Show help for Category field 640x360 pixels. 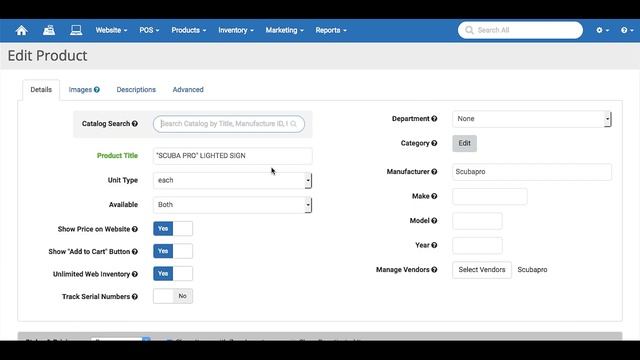click(434, 143)
